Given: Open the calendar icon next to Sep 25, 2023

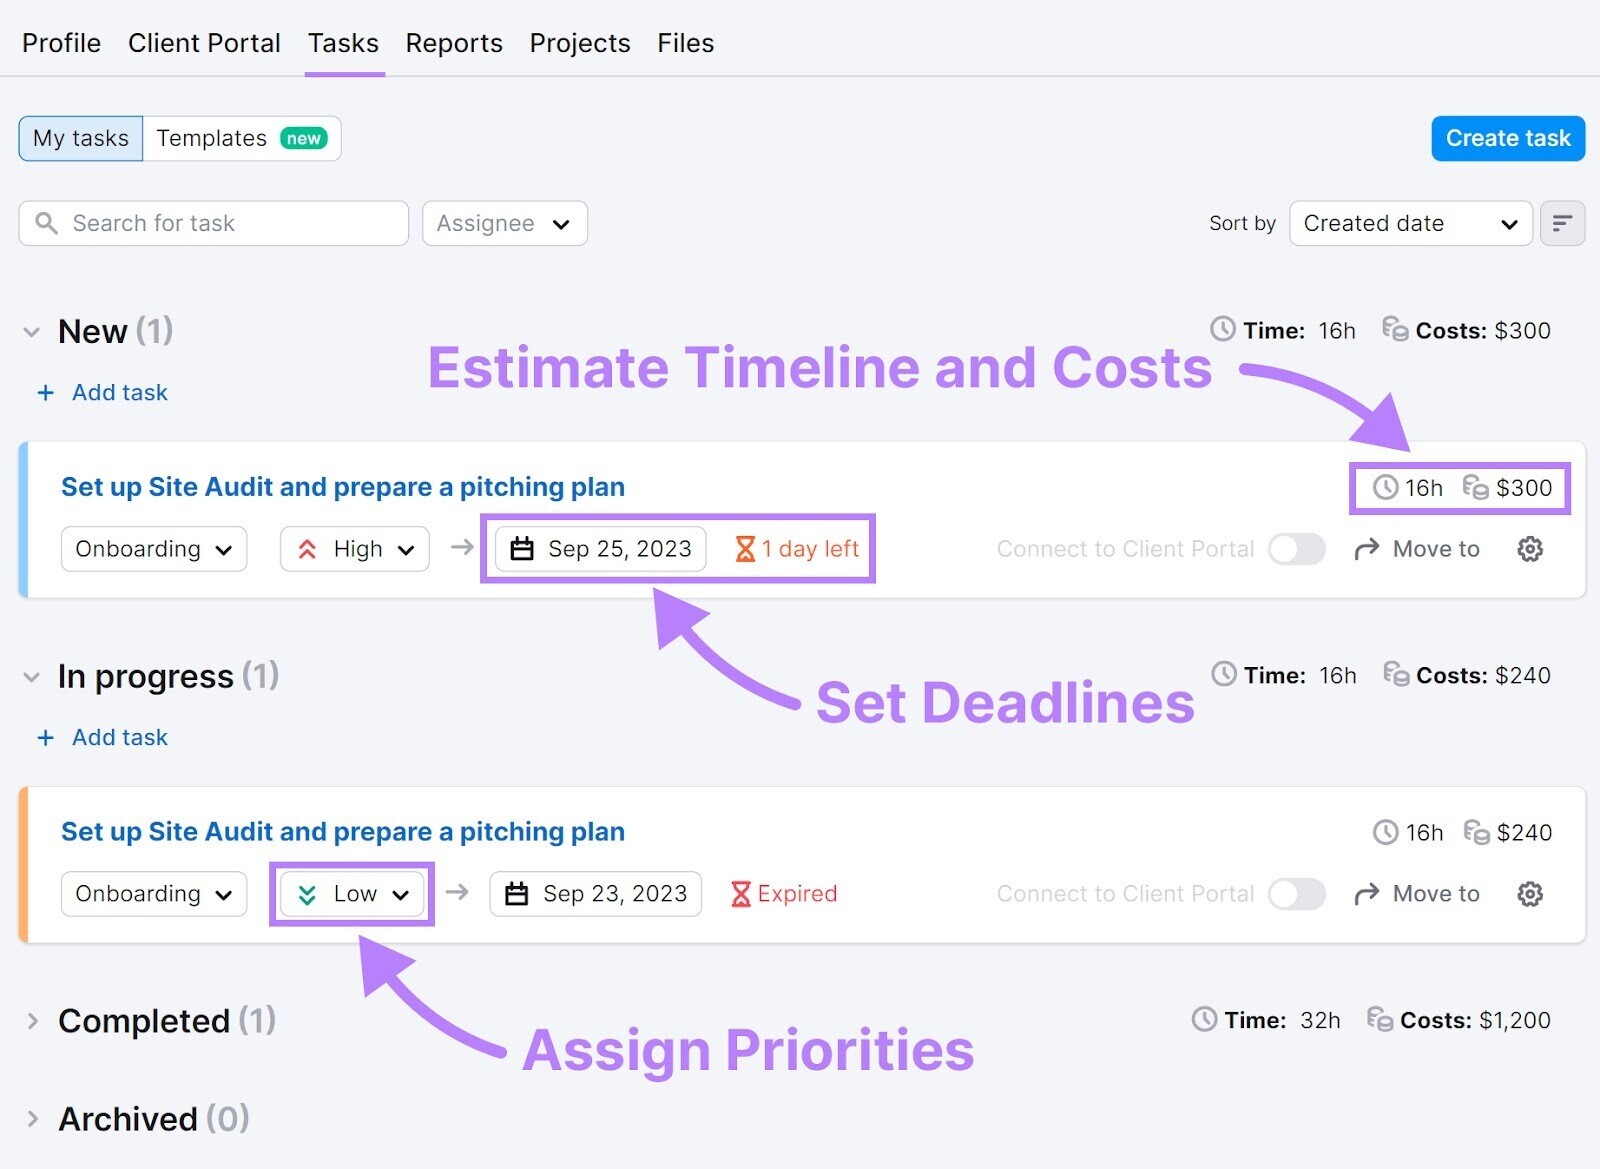Looking at the screenshot, I should click(x=523, y=548).
